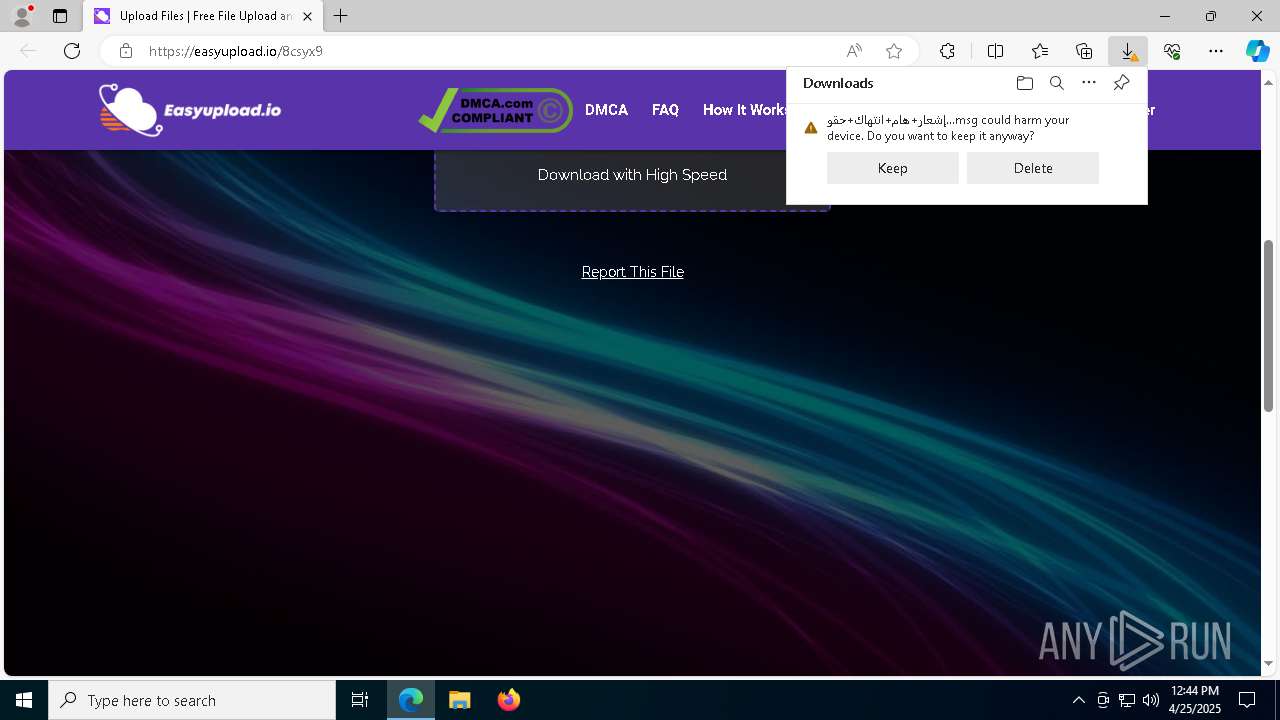Screen dimensions: 1280x720
Task: Add page to favorites star icon
Action: 894,51
